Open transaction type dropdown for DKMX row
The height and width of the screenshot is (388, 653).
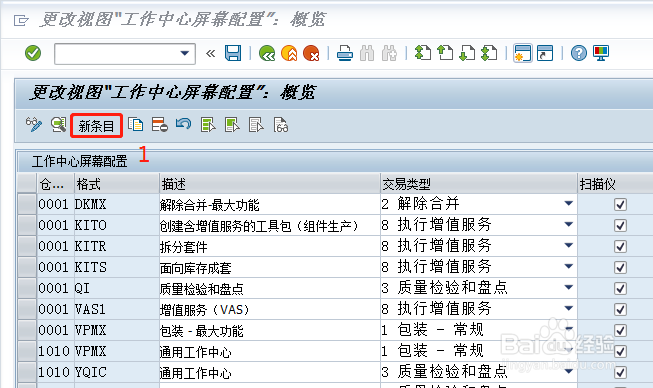[x=568, y=204]
